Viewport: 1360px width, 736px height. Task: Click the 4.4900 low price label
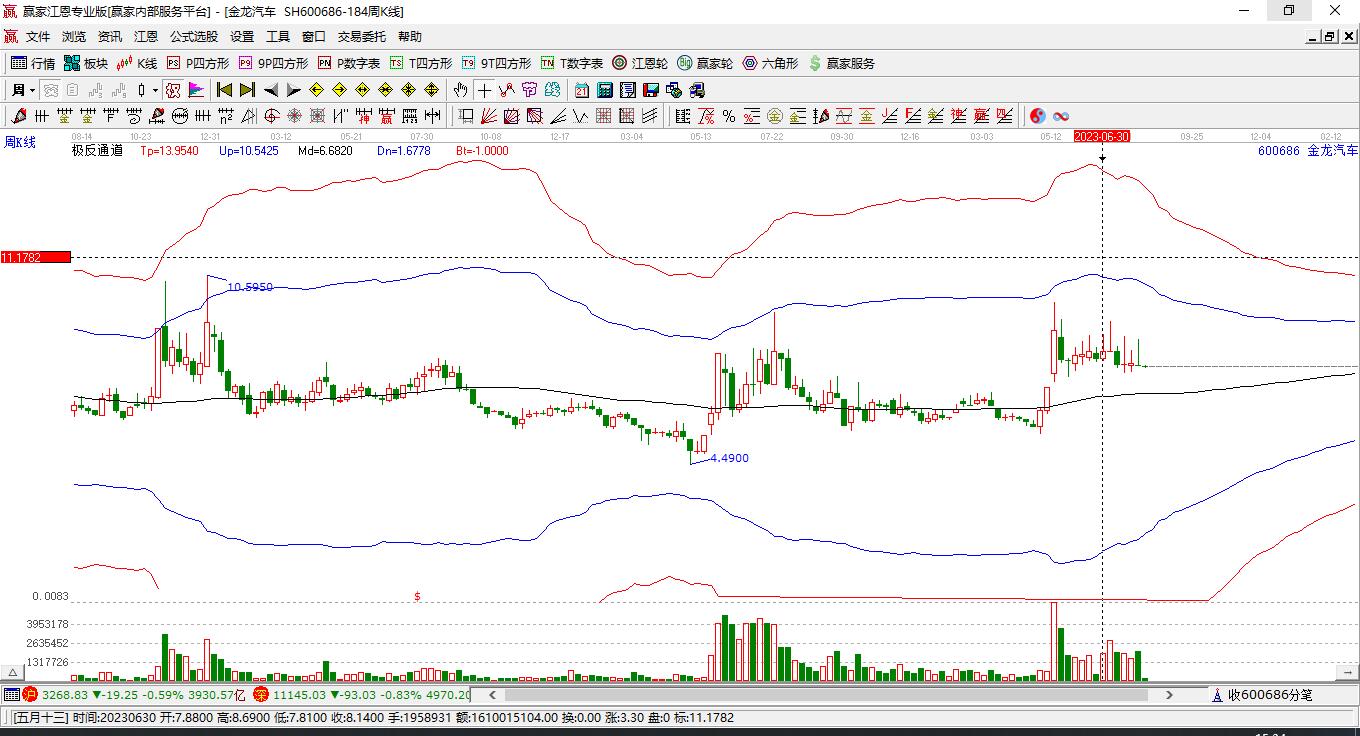[729, 458]
